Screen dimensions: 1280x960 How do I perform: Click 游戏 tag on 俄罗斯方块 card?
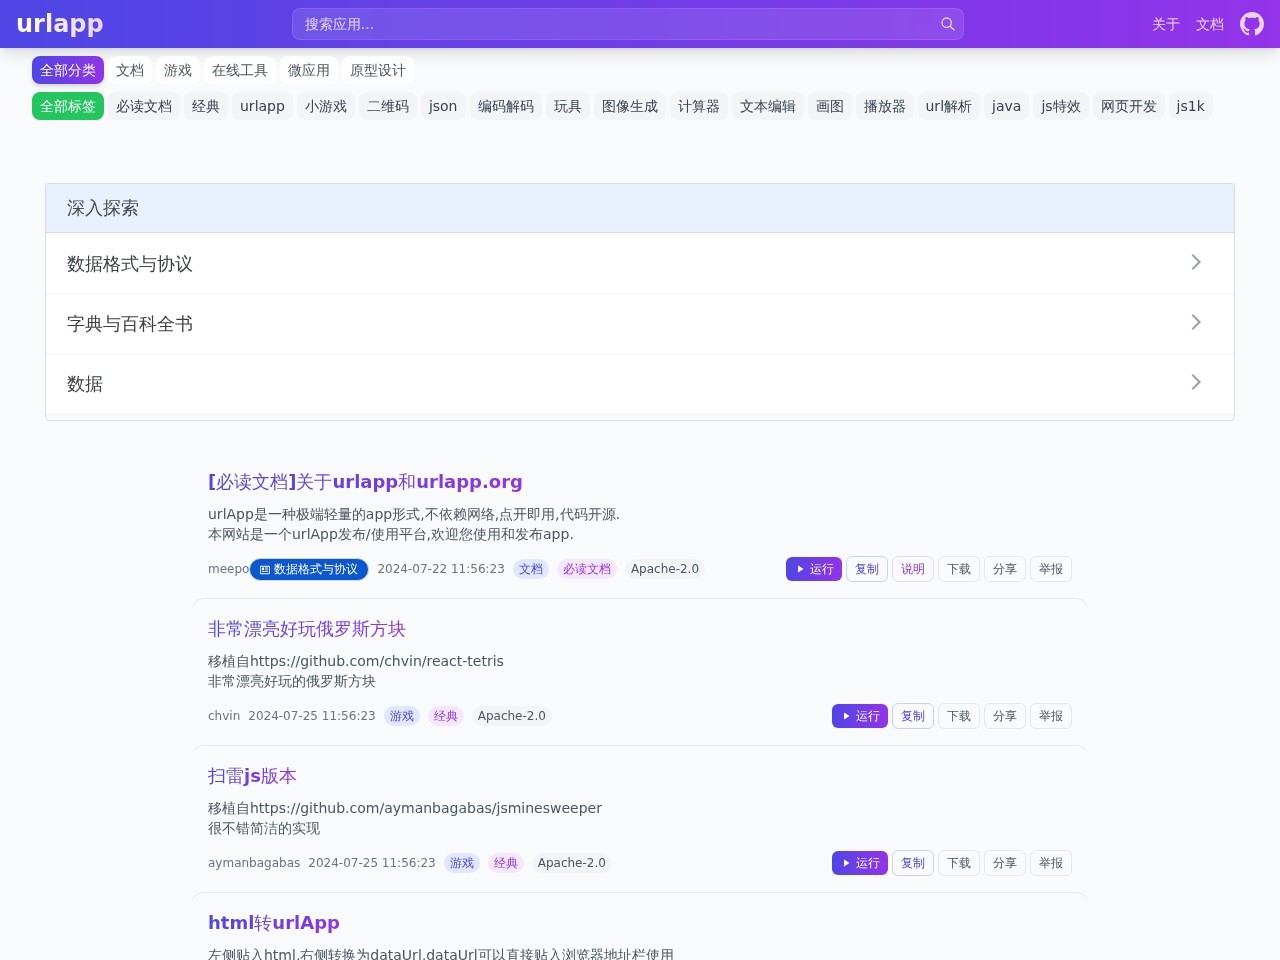402,716
